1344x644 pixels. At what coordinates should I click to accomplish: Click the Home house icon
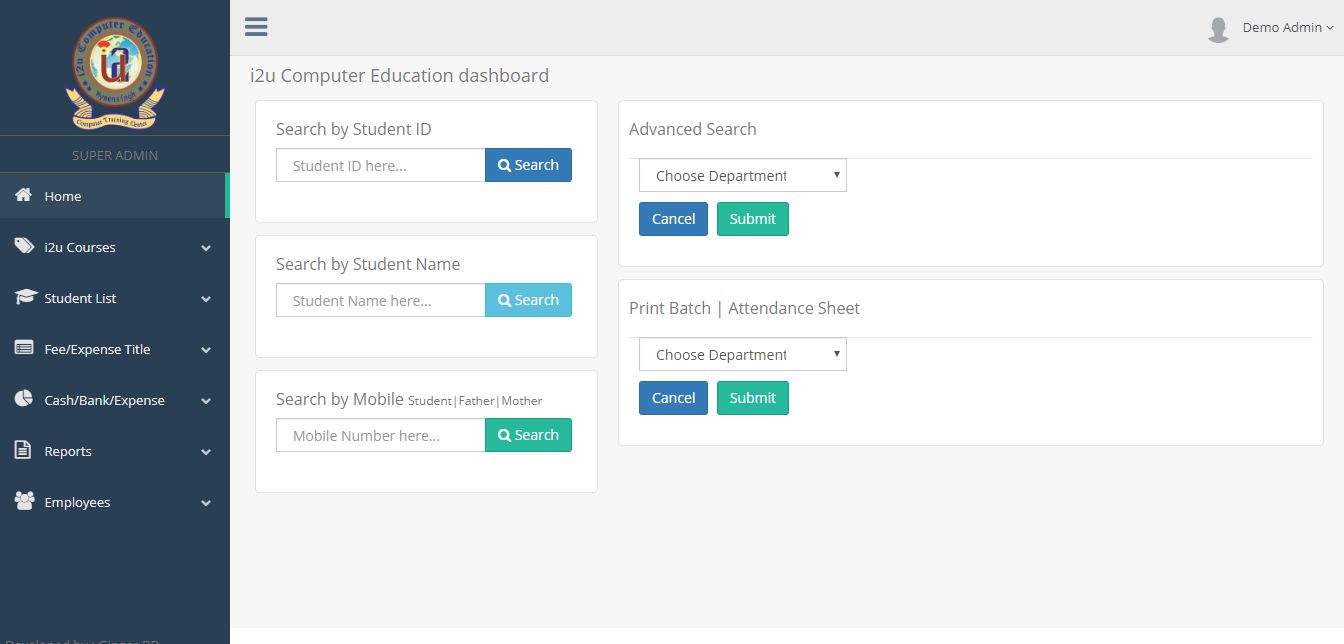[24, 195]
